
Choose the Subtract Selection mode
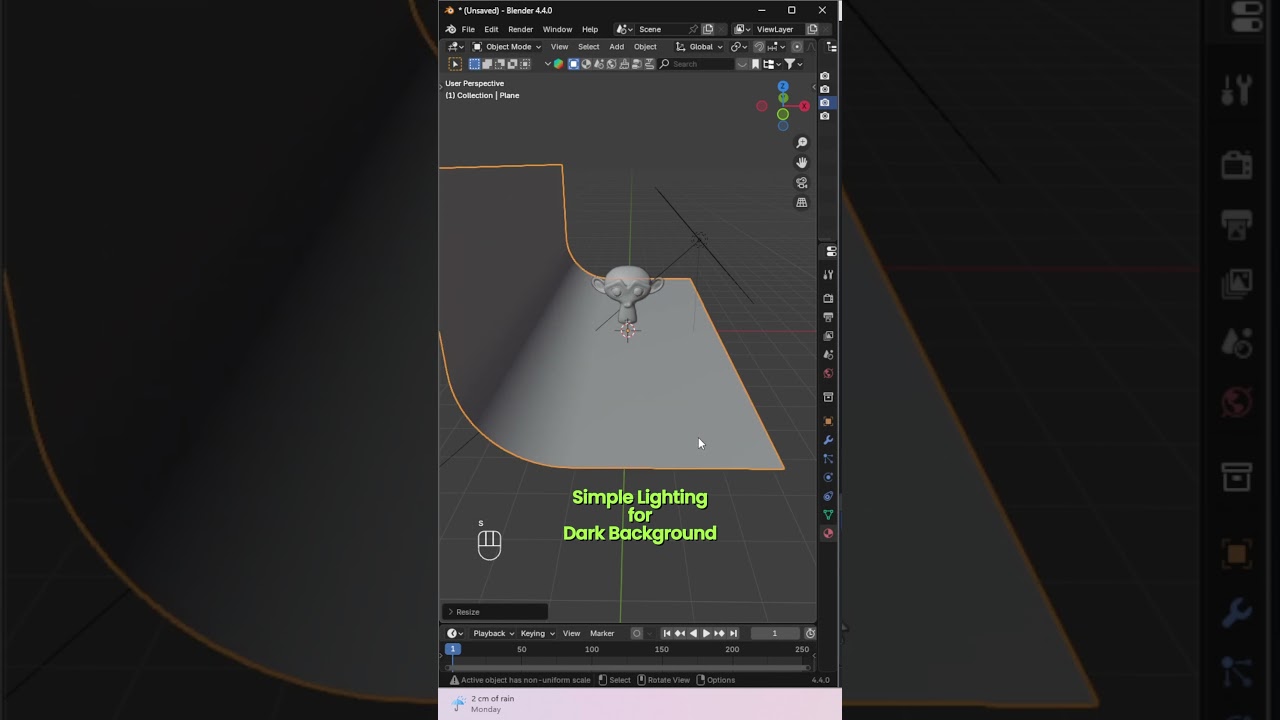coord(500,64)
